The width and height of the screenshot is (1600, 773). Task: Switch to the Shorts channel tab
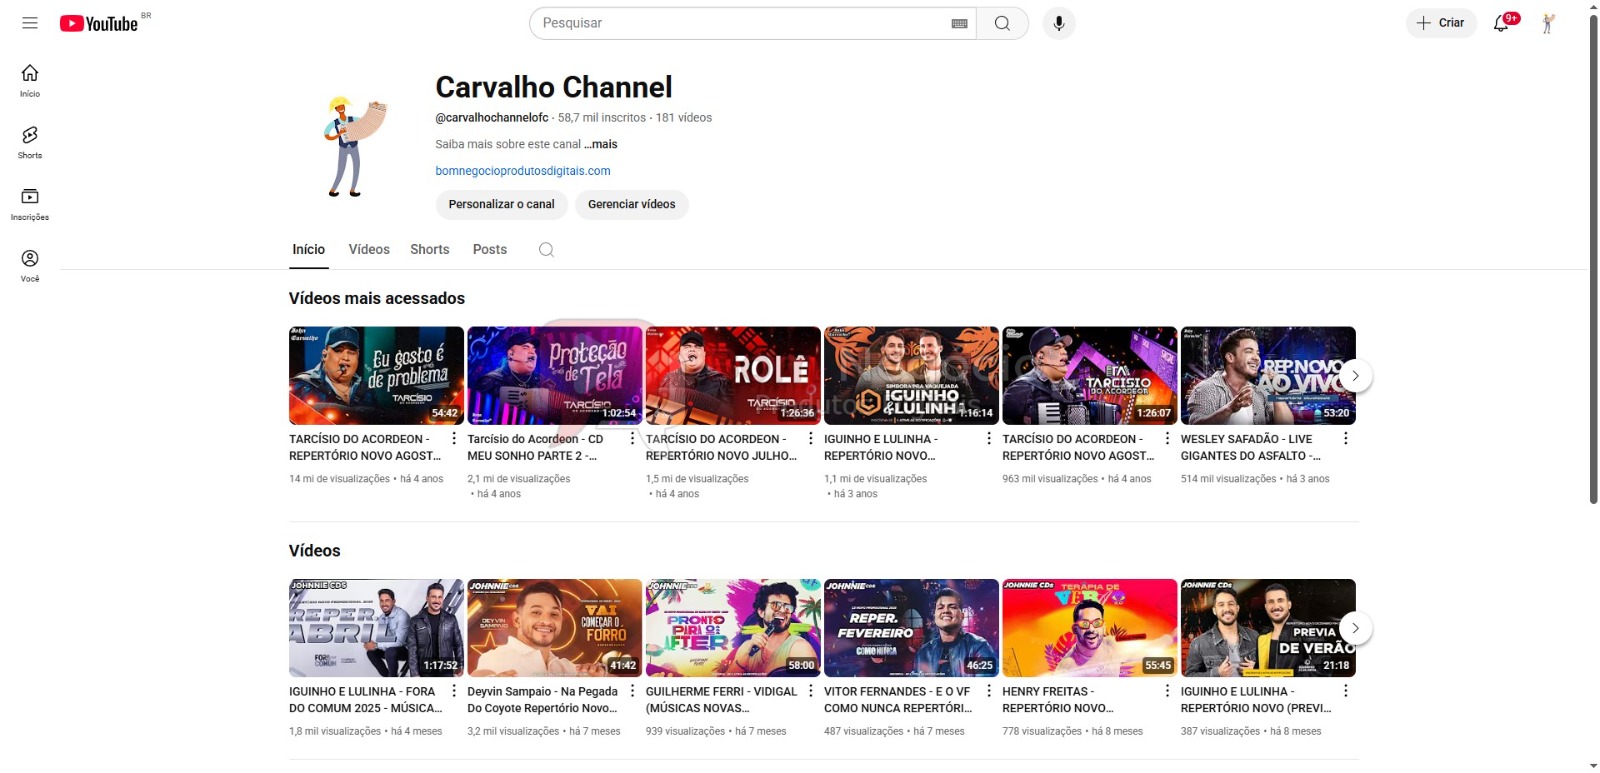pos(429,250)
